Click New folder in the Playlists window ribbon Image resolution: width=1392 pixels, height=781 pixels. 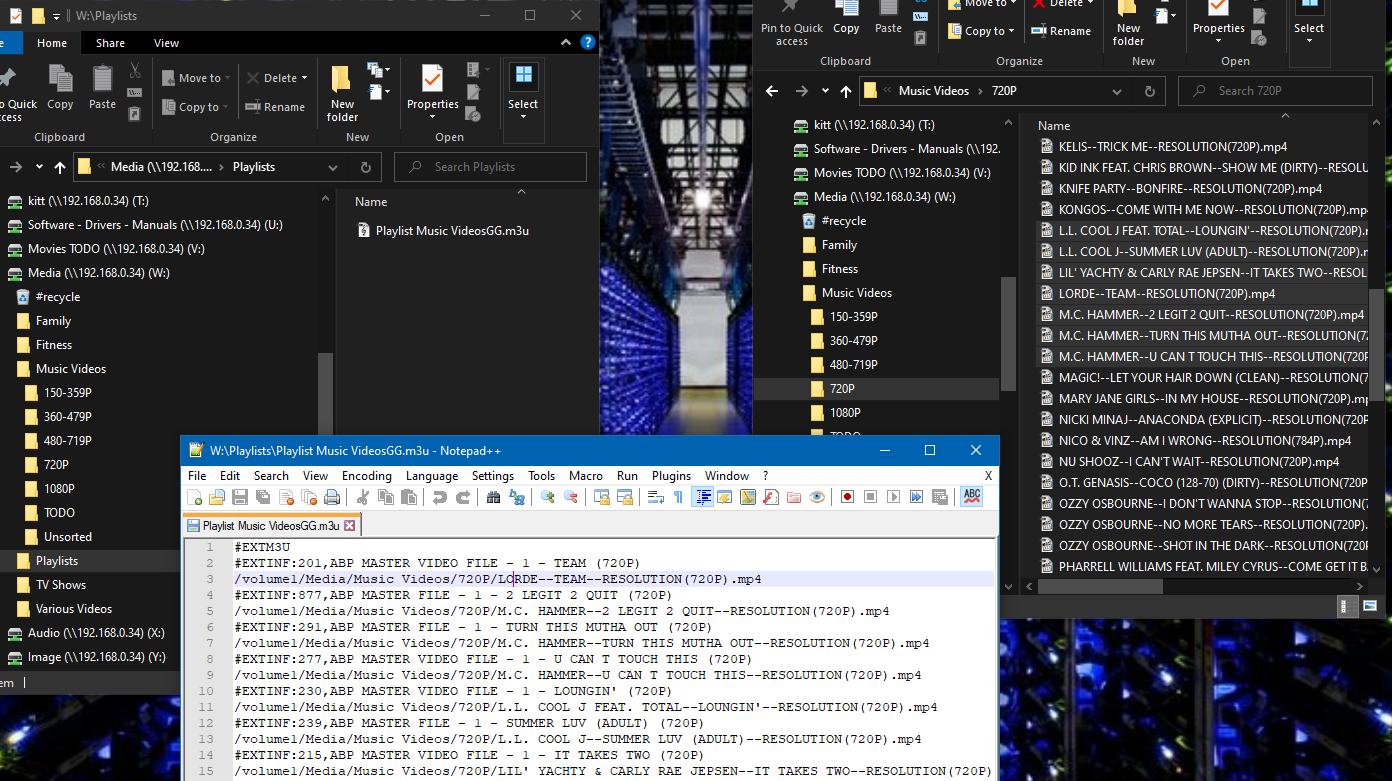click(x=342, y=92)
